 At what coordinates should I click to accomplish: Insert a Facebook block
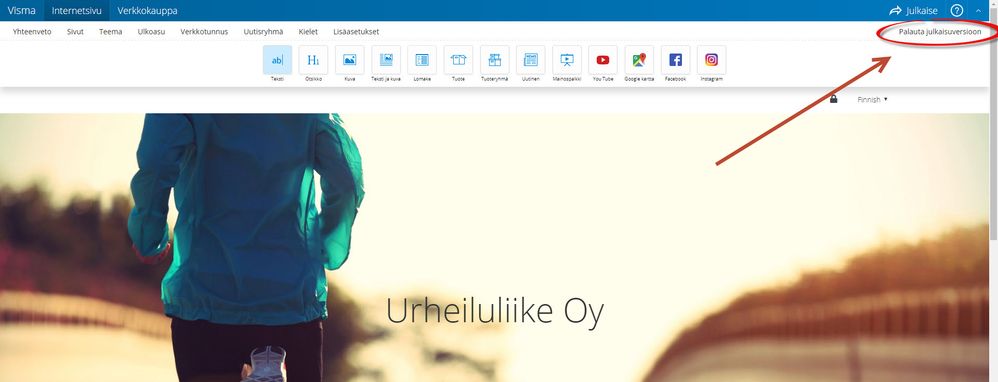(x=675, y=60)
